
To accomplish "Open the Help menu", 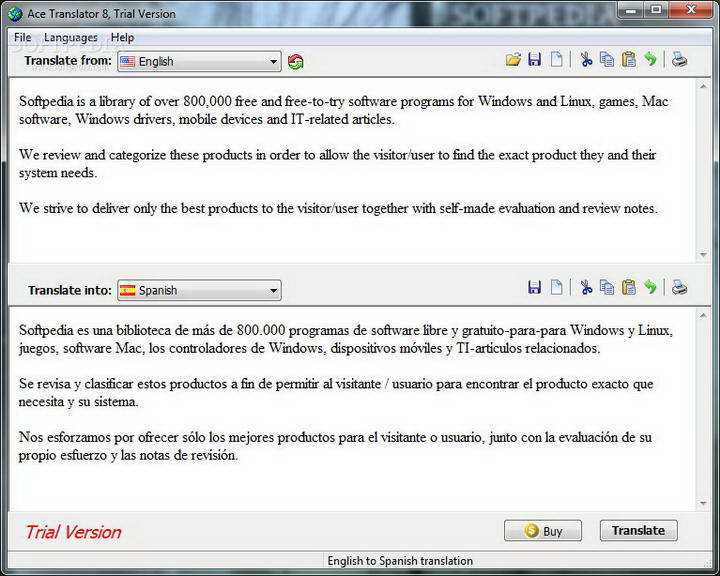I will pos(122,38).
